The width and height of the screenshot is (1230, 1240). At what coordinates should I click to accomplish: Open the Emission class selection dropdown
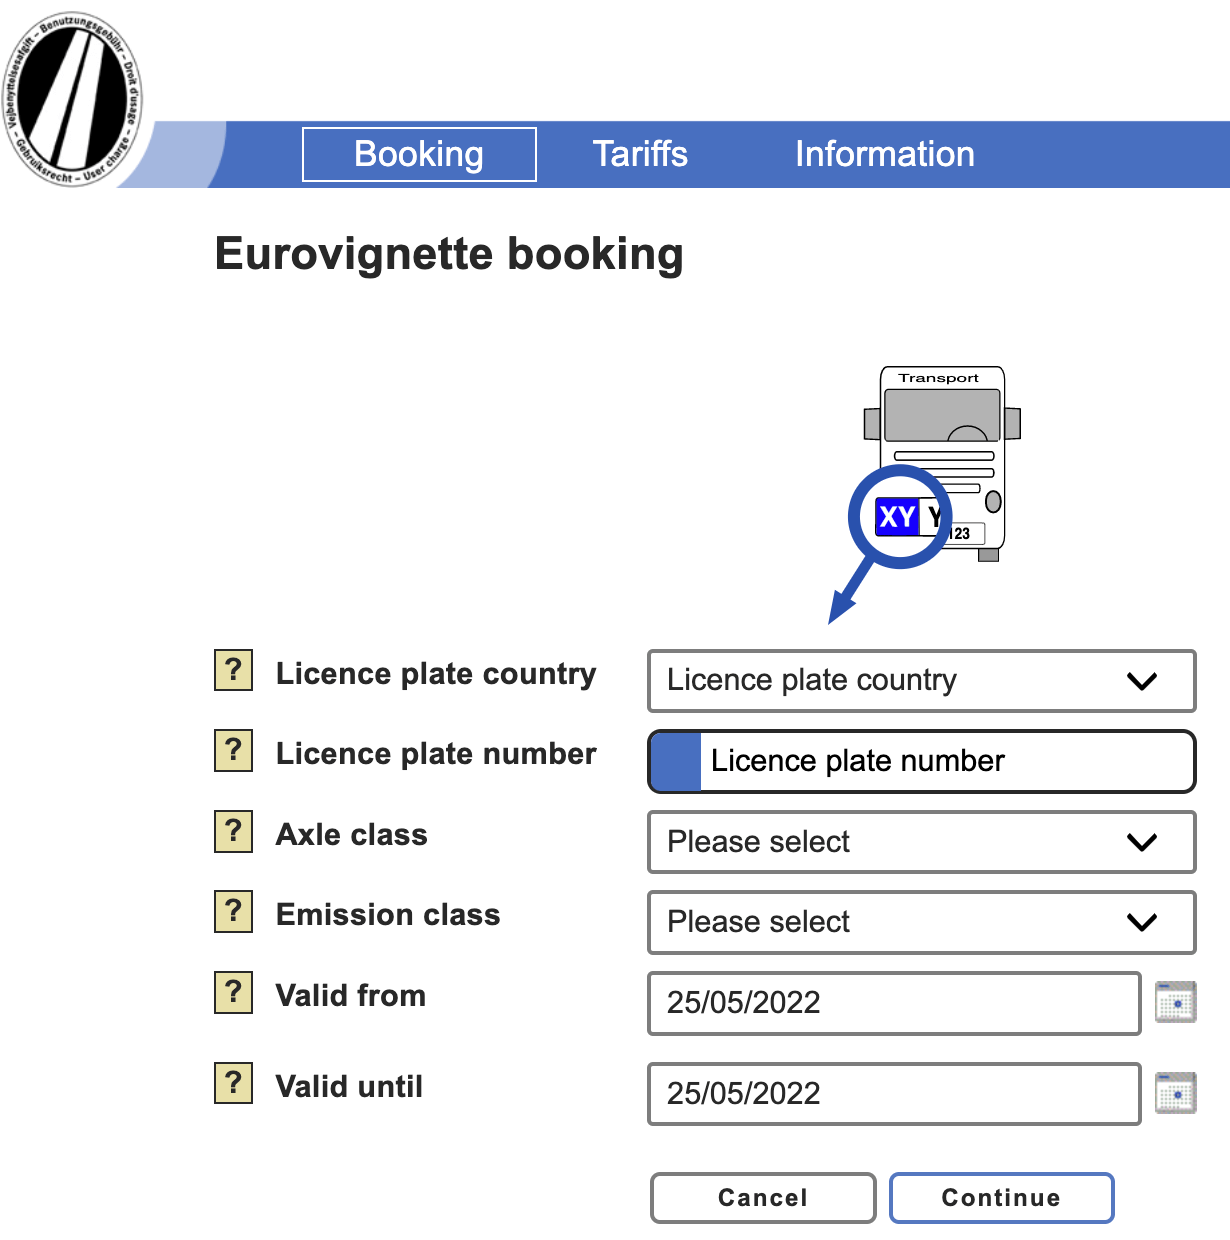coord(920,922)
